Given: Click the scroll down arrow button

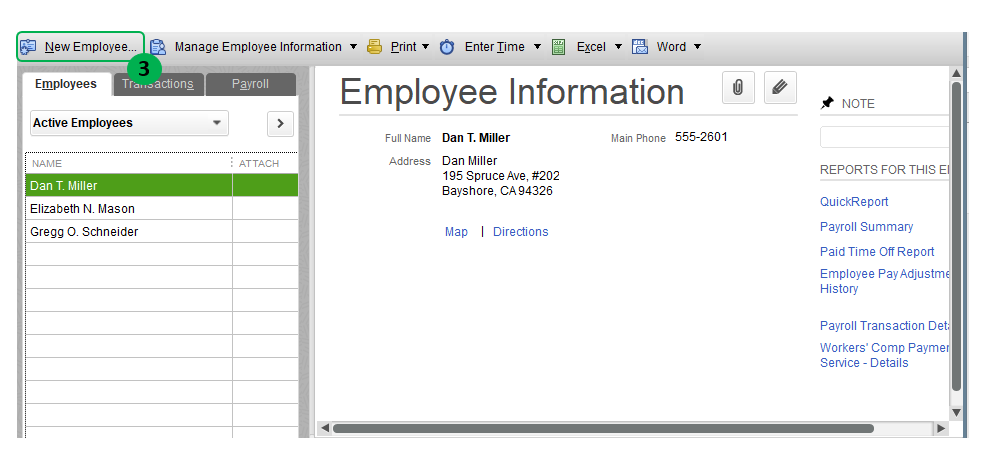Looking at the screenshot, I should (956, 412).
